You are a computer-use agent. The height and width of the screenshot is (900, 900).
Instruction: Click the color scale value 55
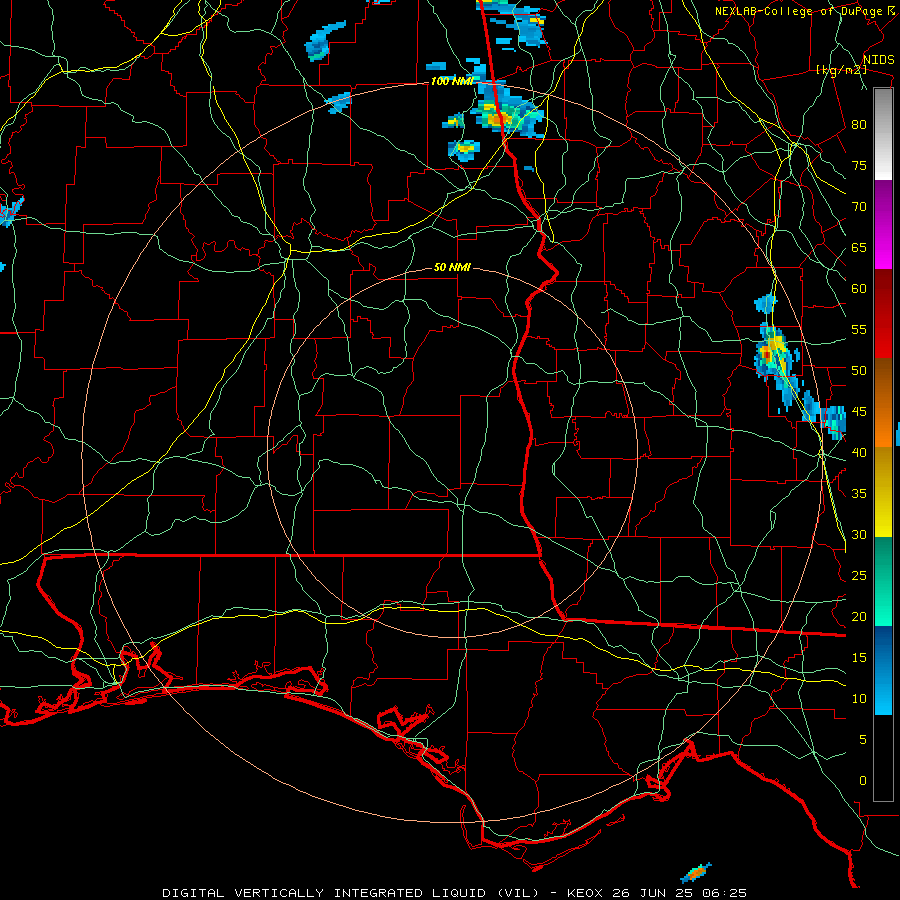[x=859, y=329]
